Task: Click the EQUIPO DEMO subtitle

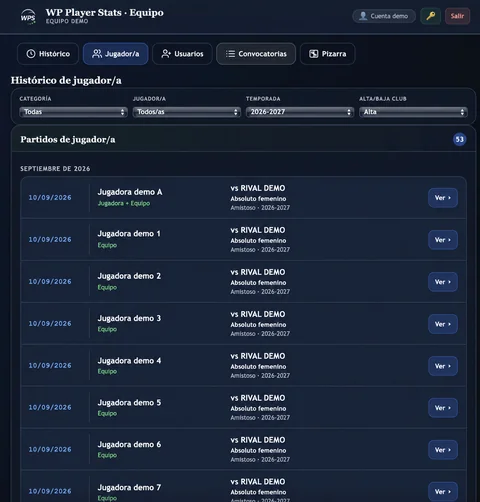Action: (67, 21)
